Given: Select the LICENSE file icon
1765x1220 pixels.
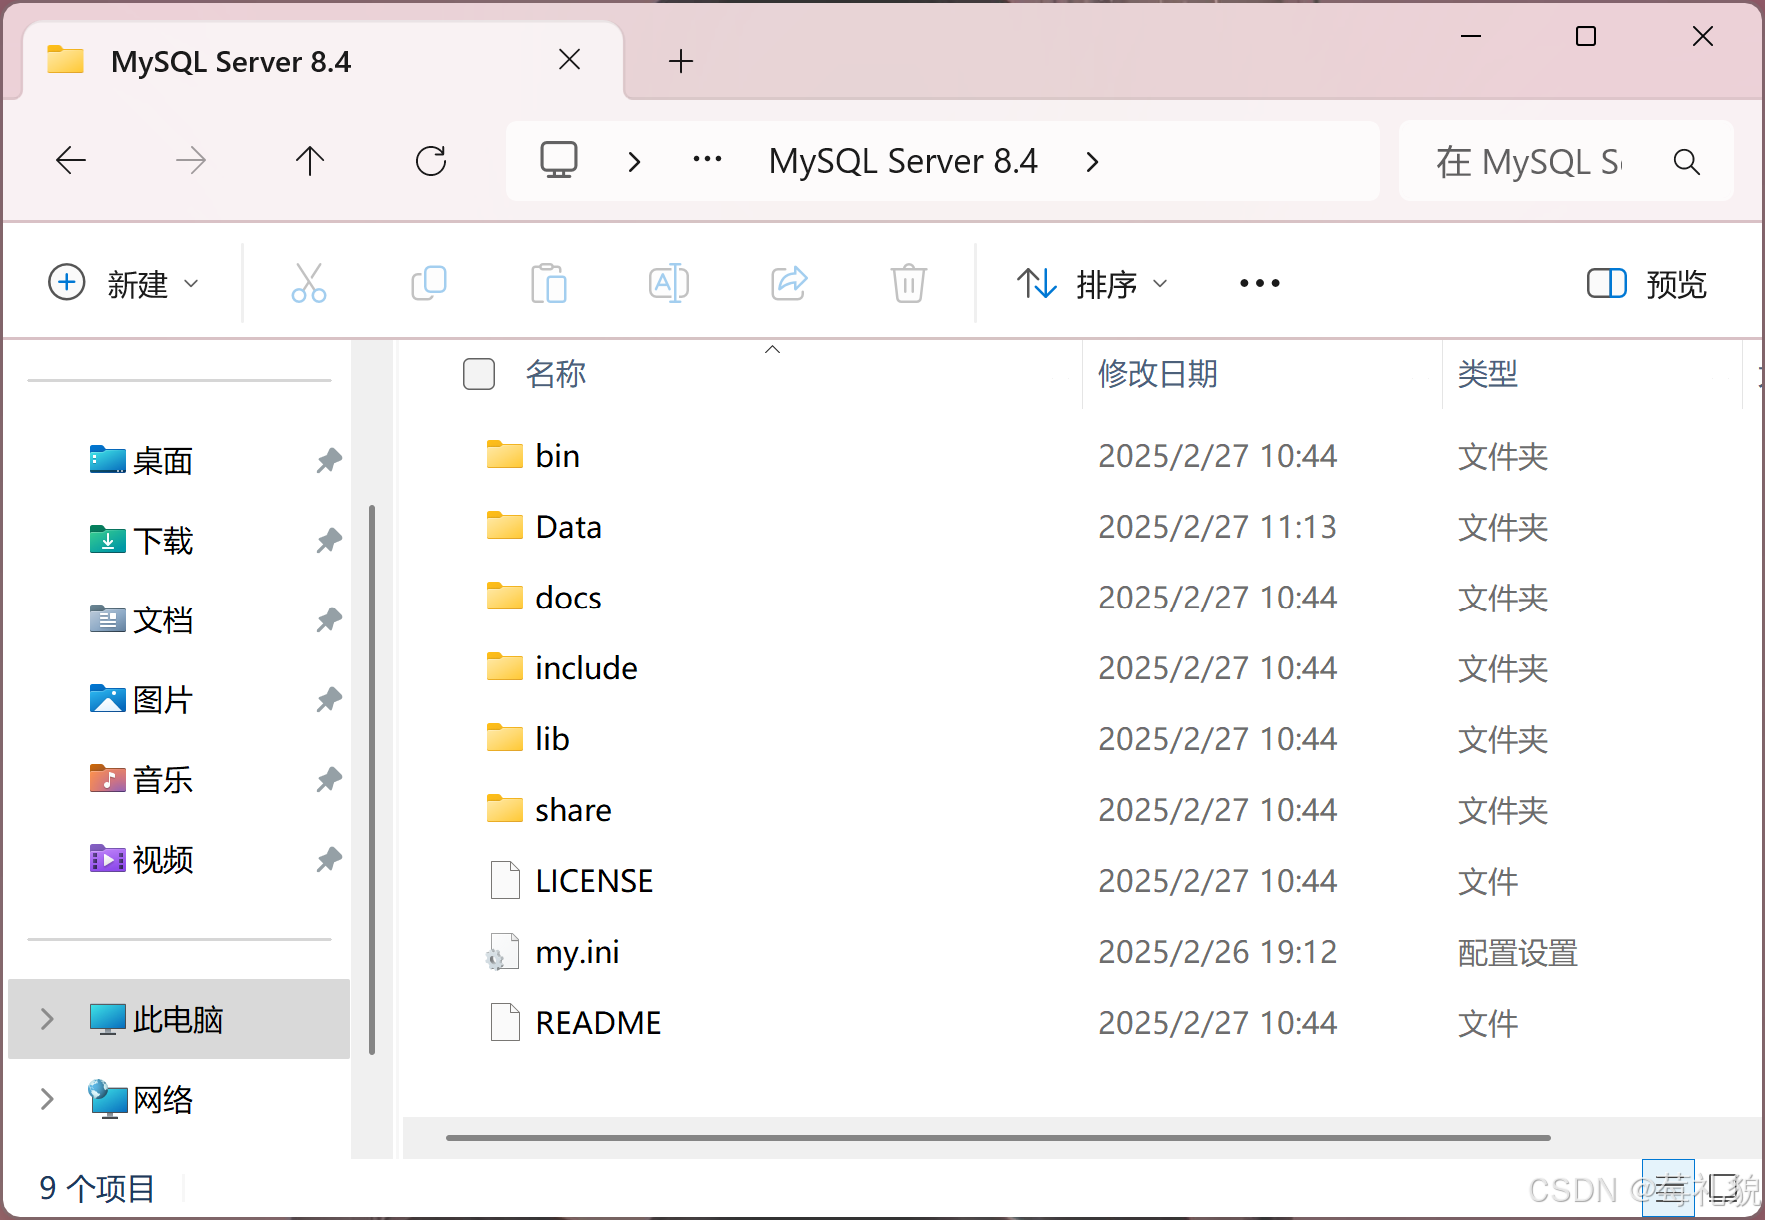Looking at the screenshot, I should (x=505, y=880).
